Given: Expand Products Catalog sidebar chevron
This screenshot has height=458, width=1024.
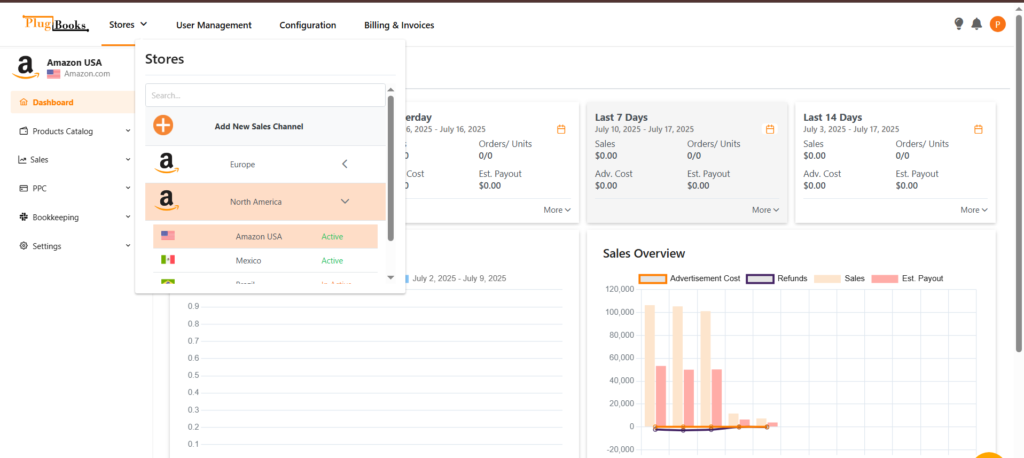Looking at the screenshot, I should [128, 131].
